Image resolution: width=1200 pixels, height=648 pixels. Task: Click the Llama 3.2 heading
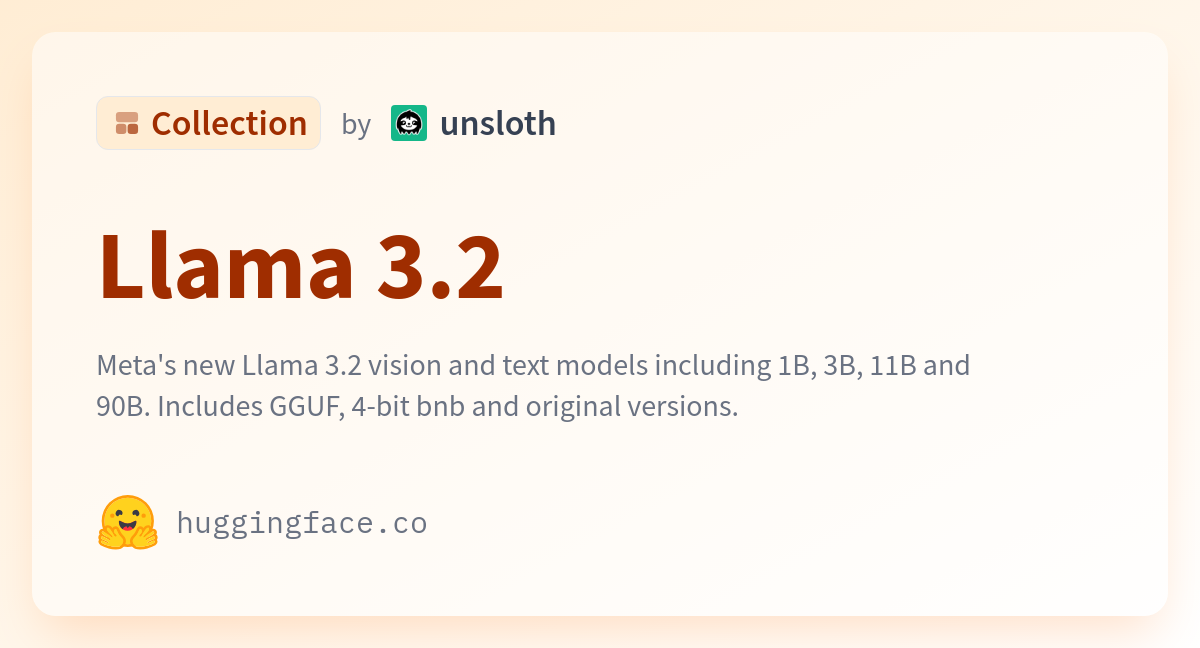pyautogui.click(x=300, y=266)
